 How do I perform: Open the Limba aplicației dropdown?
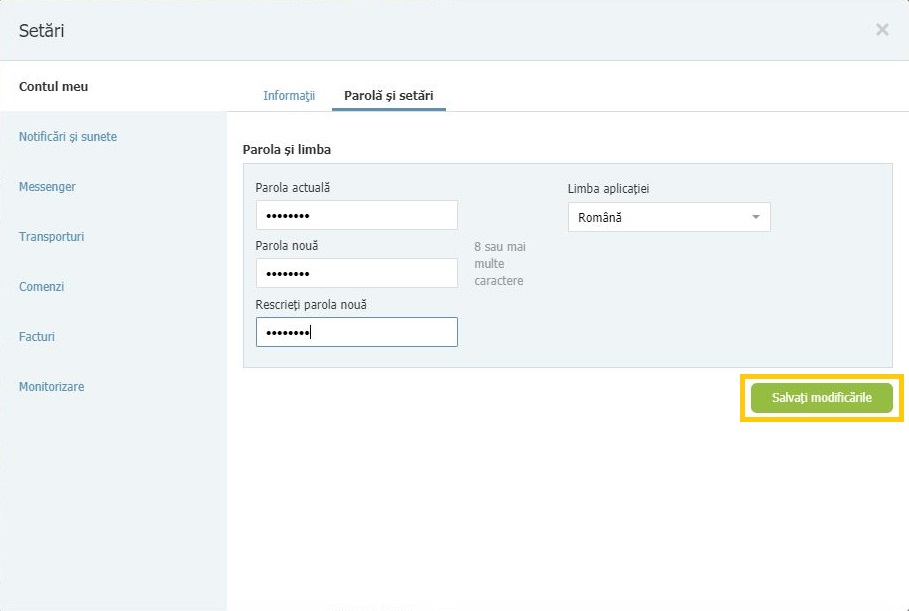pyautogui.click(x=669, y=217)
